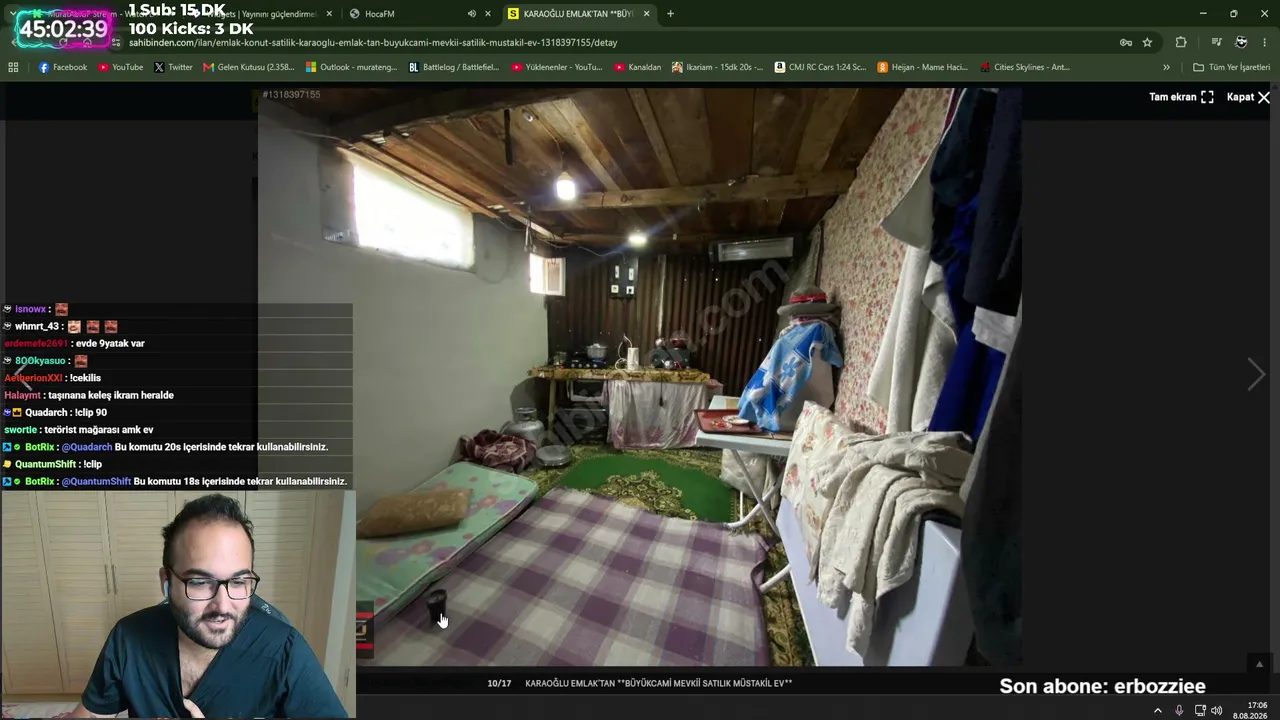
Task: Open the CMJ RC Cars bookmark
Action: click(820, 68)
